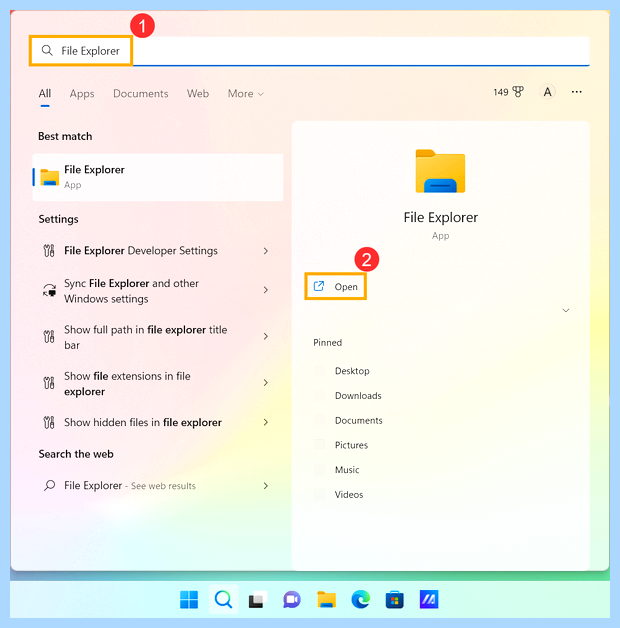This screenshot has width=620, height=628.
Task: Click File Explorer title in preview pane
Action: tap(441, 217)
